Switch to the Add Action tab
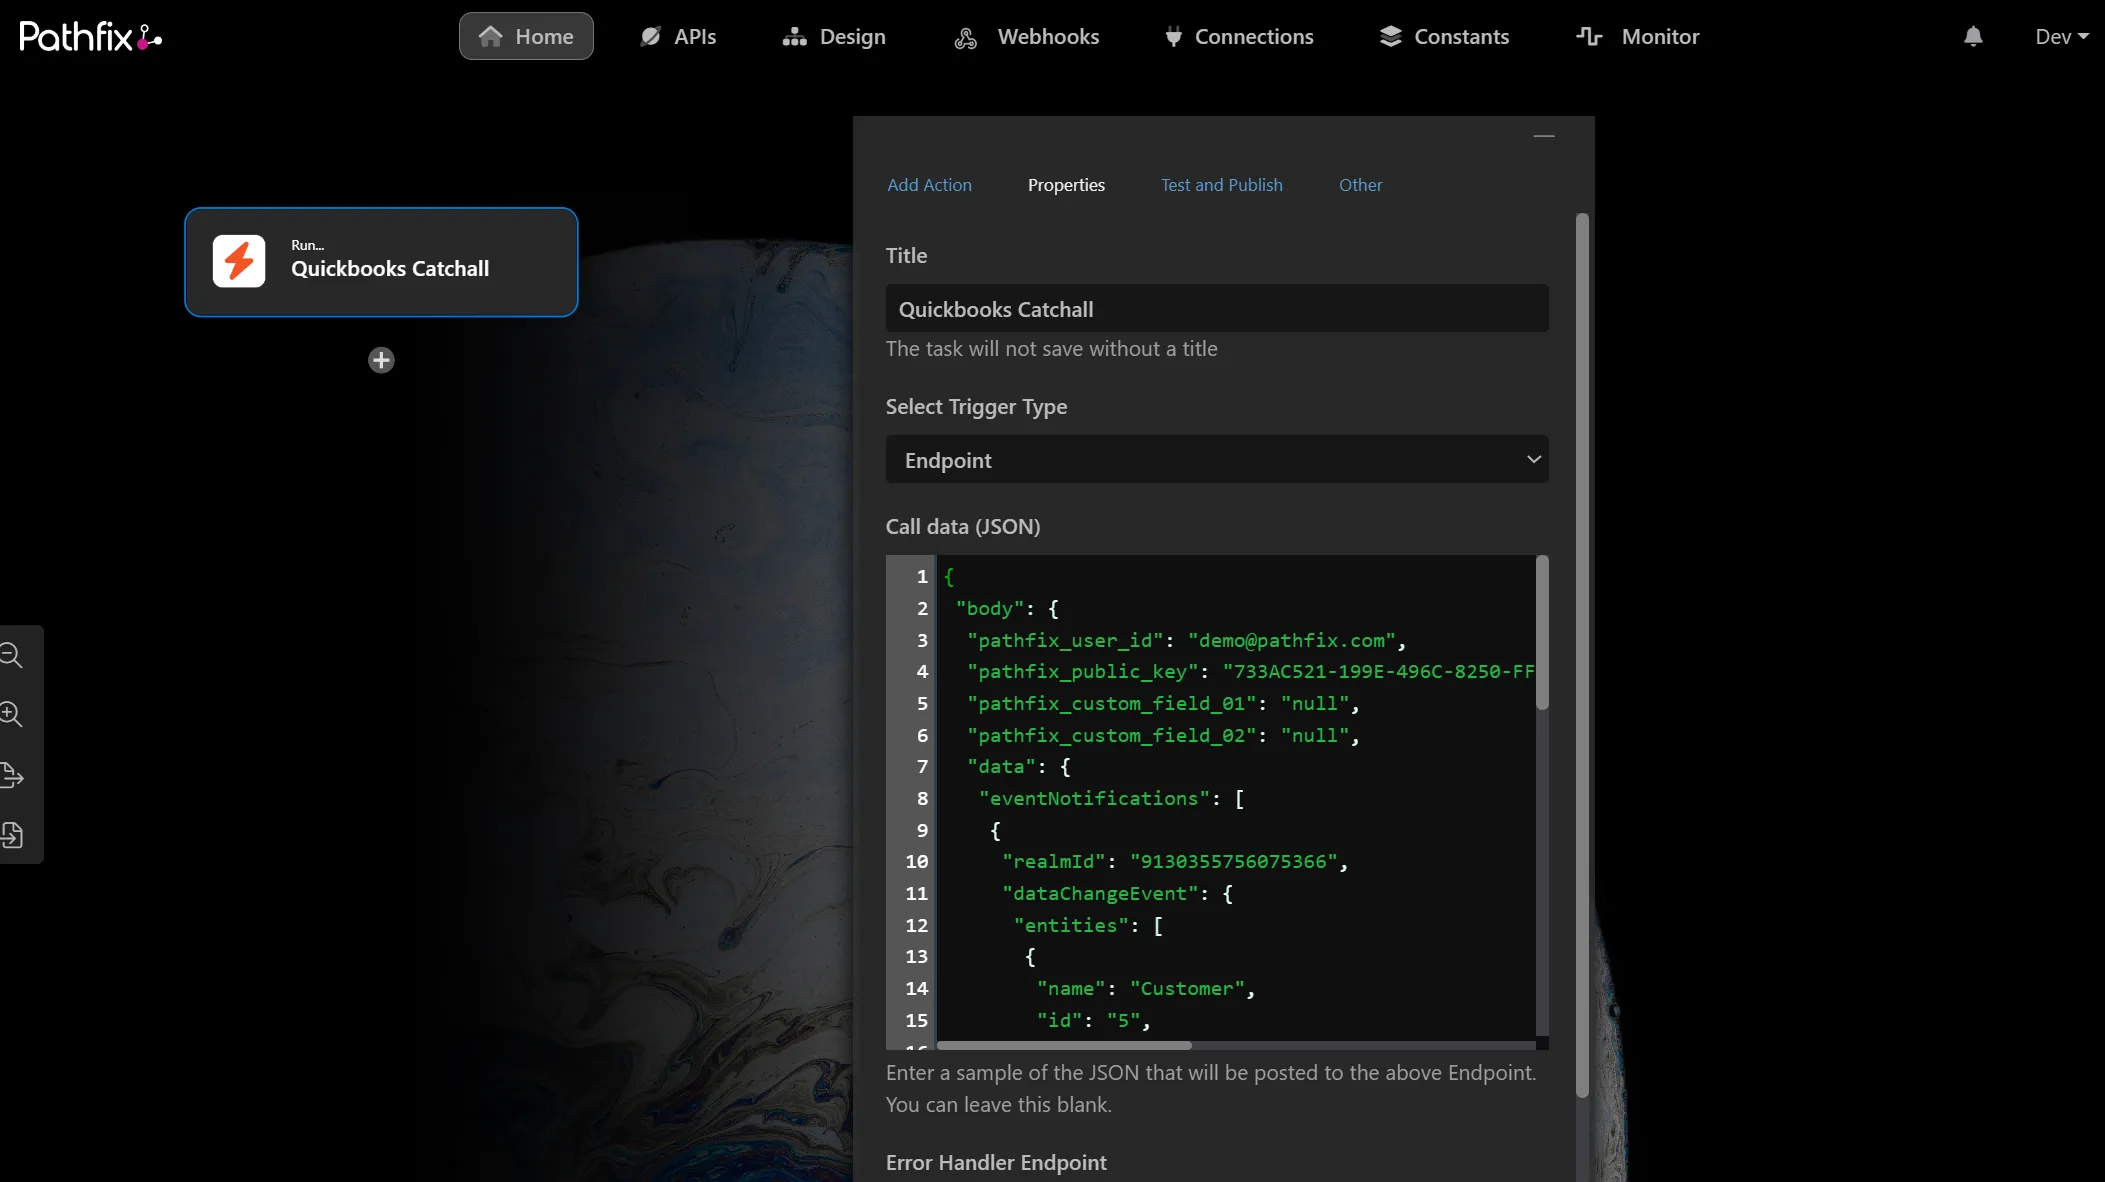Image resolution: width=2105 pixels, height=1182 pixels. [x=929, y=185]
